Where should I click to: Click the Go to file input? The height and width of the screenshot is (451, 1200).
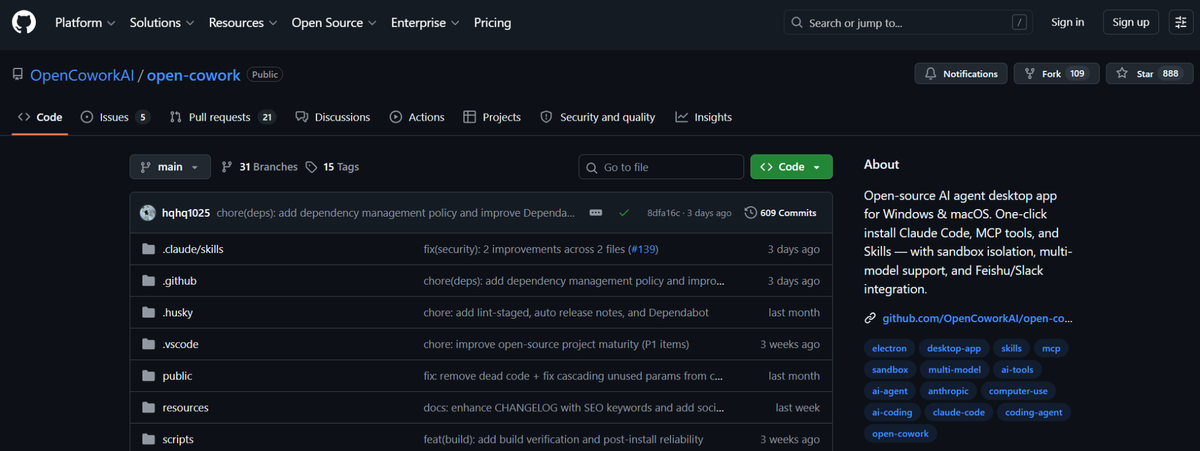pos(662,167)
